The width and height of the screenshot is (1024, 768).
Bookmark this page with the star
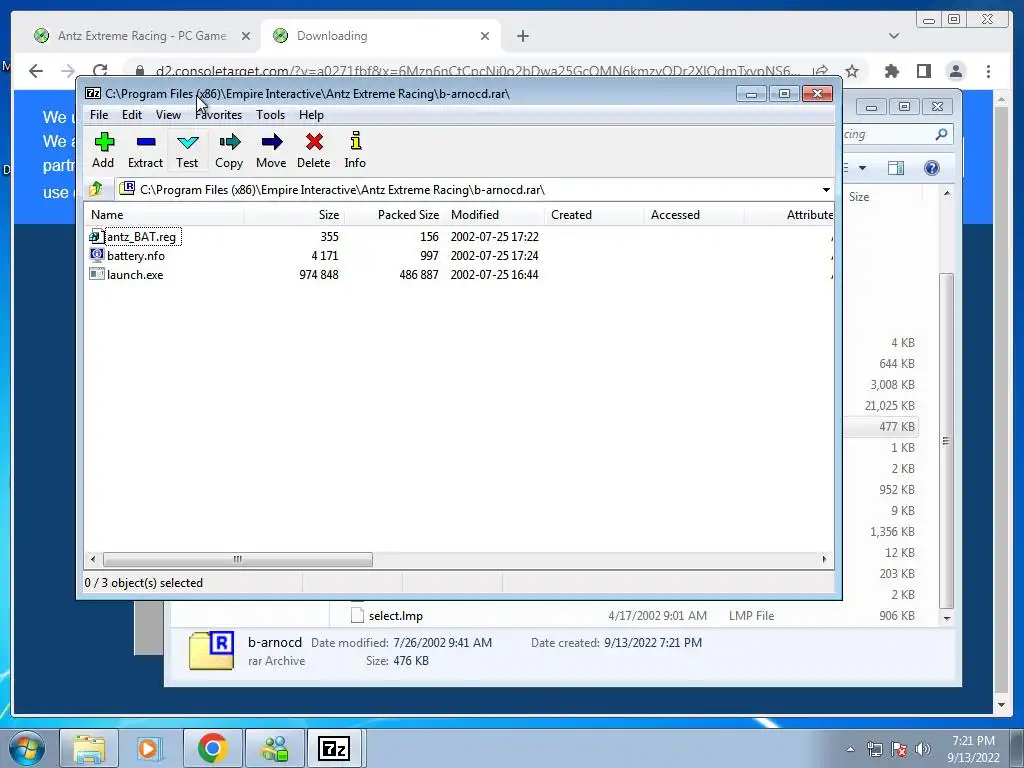pyautogui.click(x=852, y=71)
